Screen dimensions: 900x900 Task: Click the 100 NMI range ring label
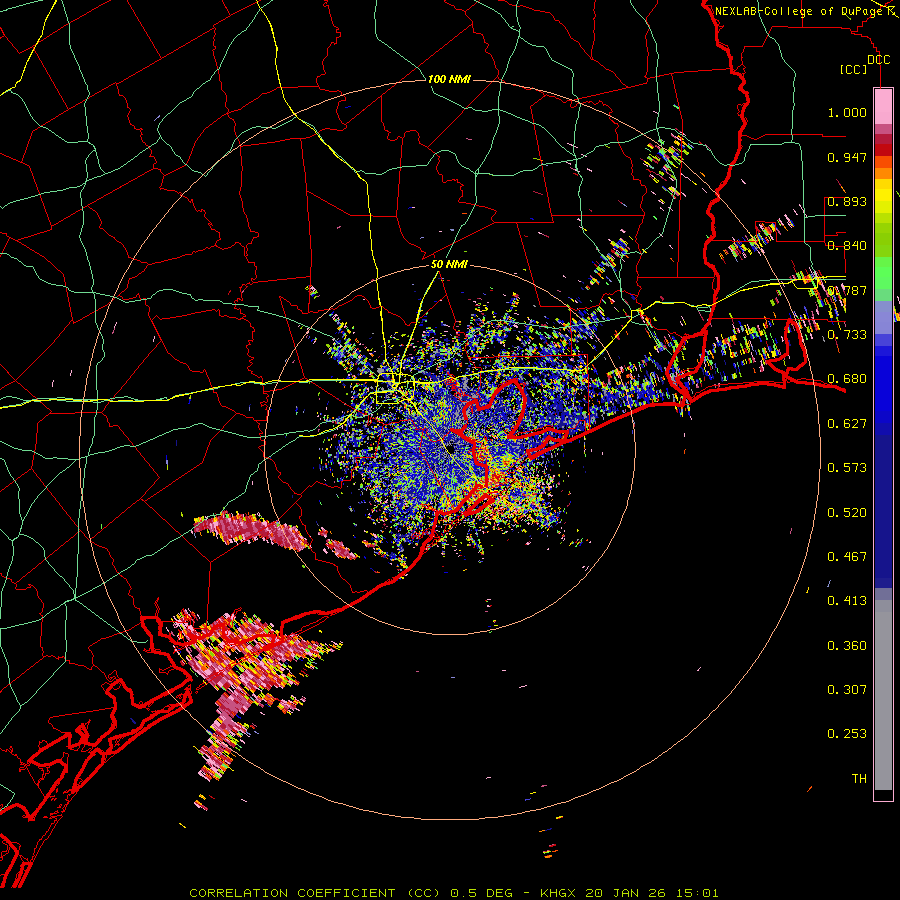click(x=449, y=79)
